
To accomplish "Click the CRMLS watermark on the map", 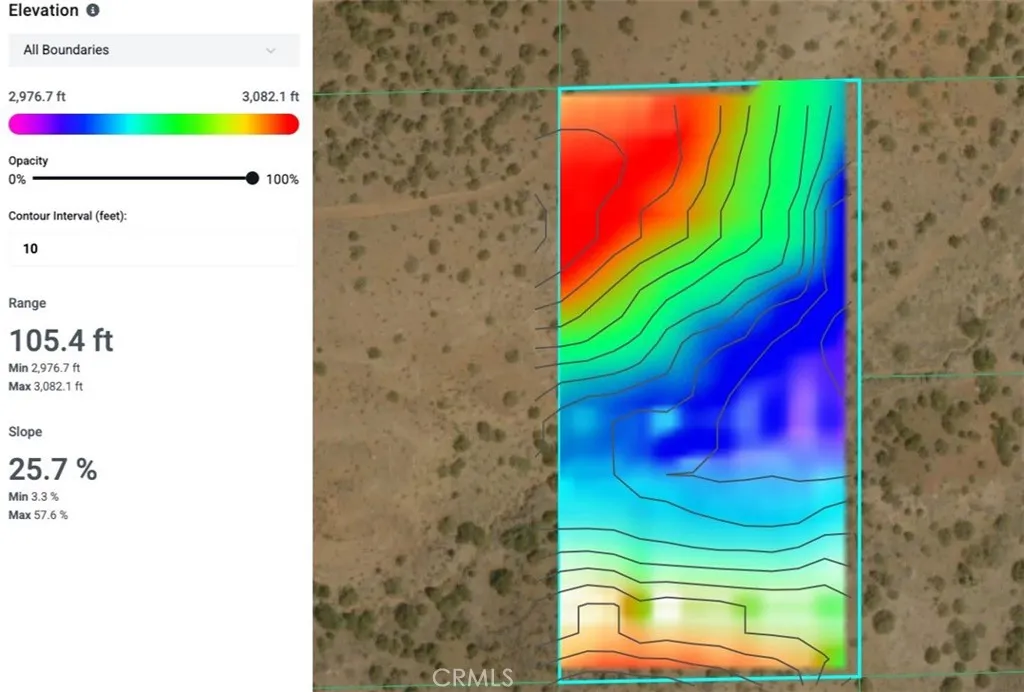I will point(472,677).
